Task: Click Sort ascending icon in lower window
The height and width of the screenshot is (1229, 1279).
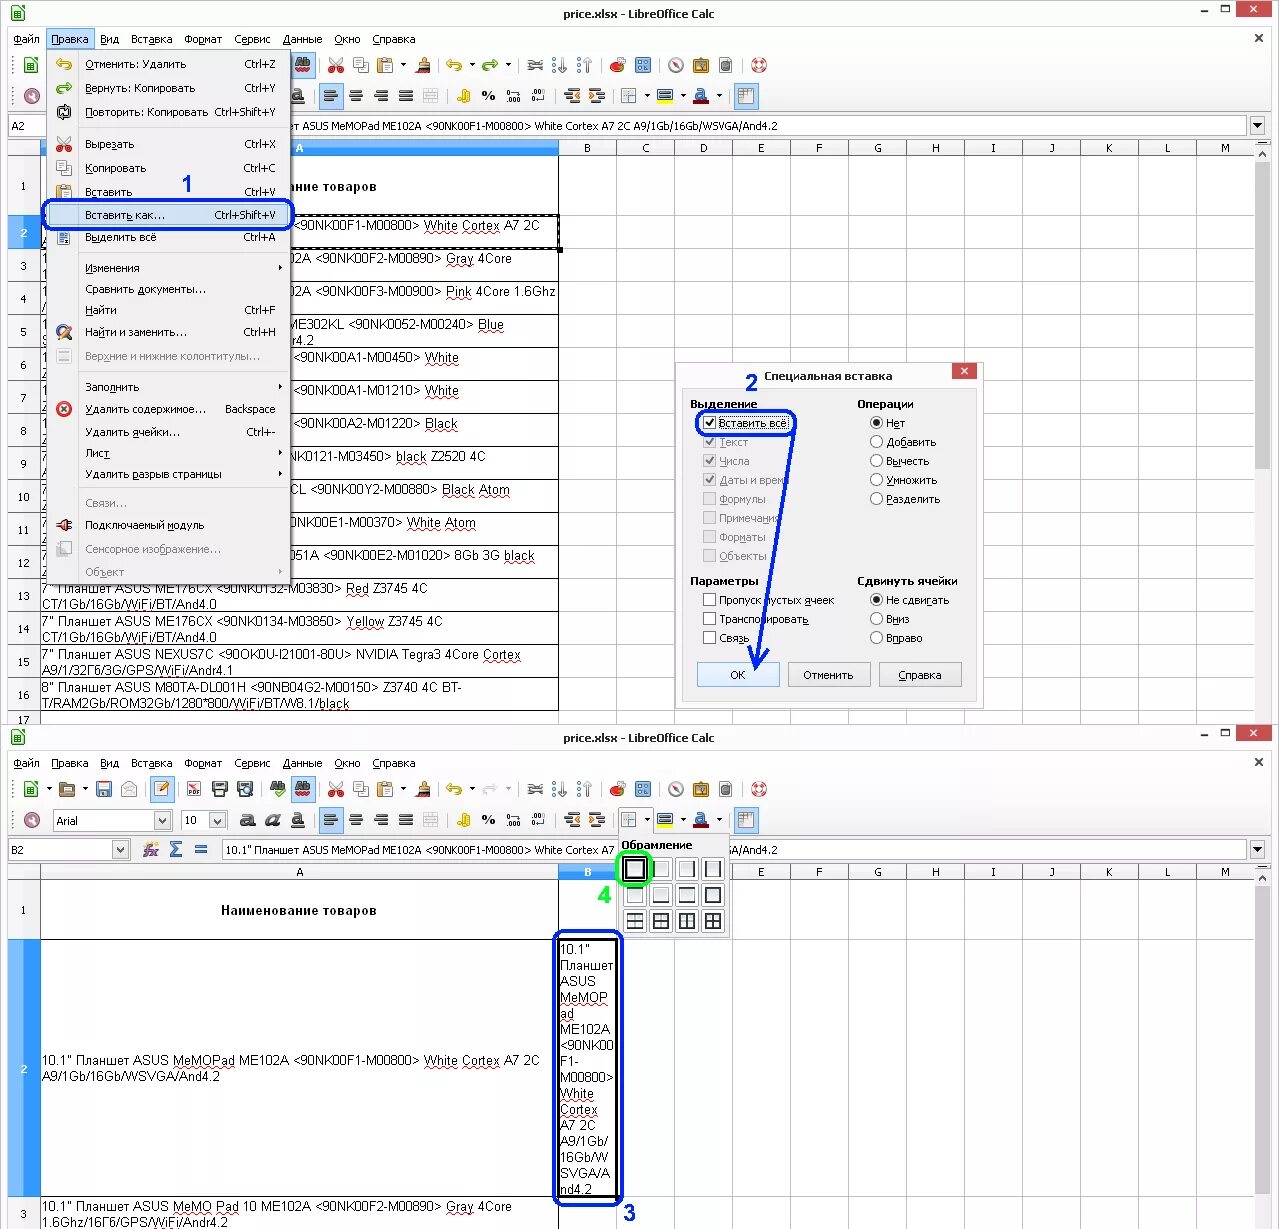Action: [x=559, y=789]
